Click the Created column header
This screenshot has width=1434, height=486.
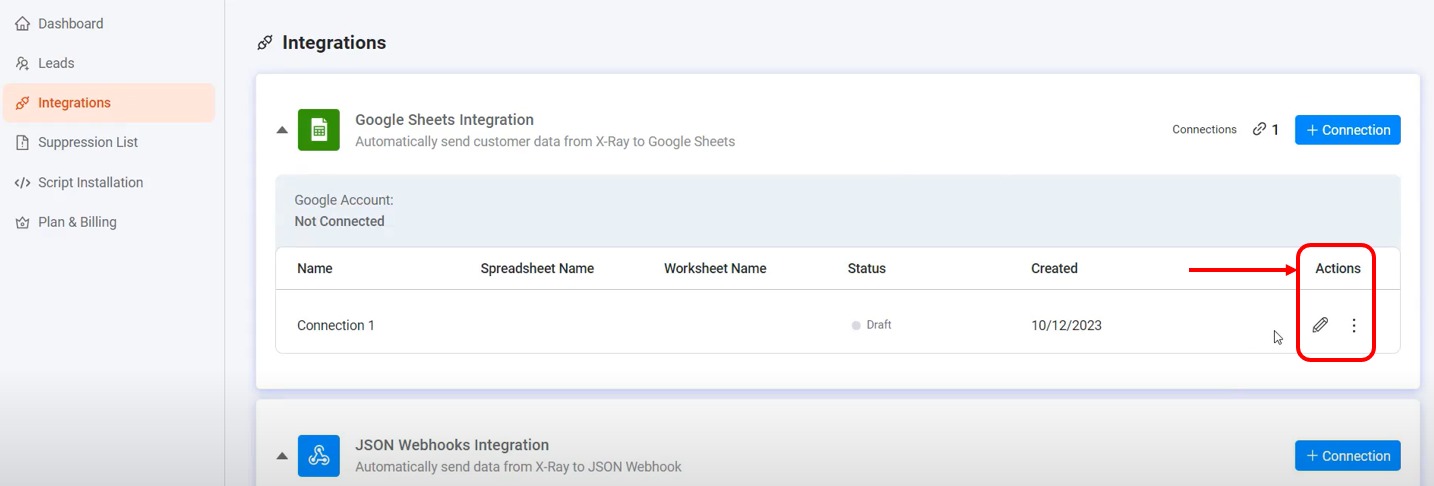pos(1054,268)
